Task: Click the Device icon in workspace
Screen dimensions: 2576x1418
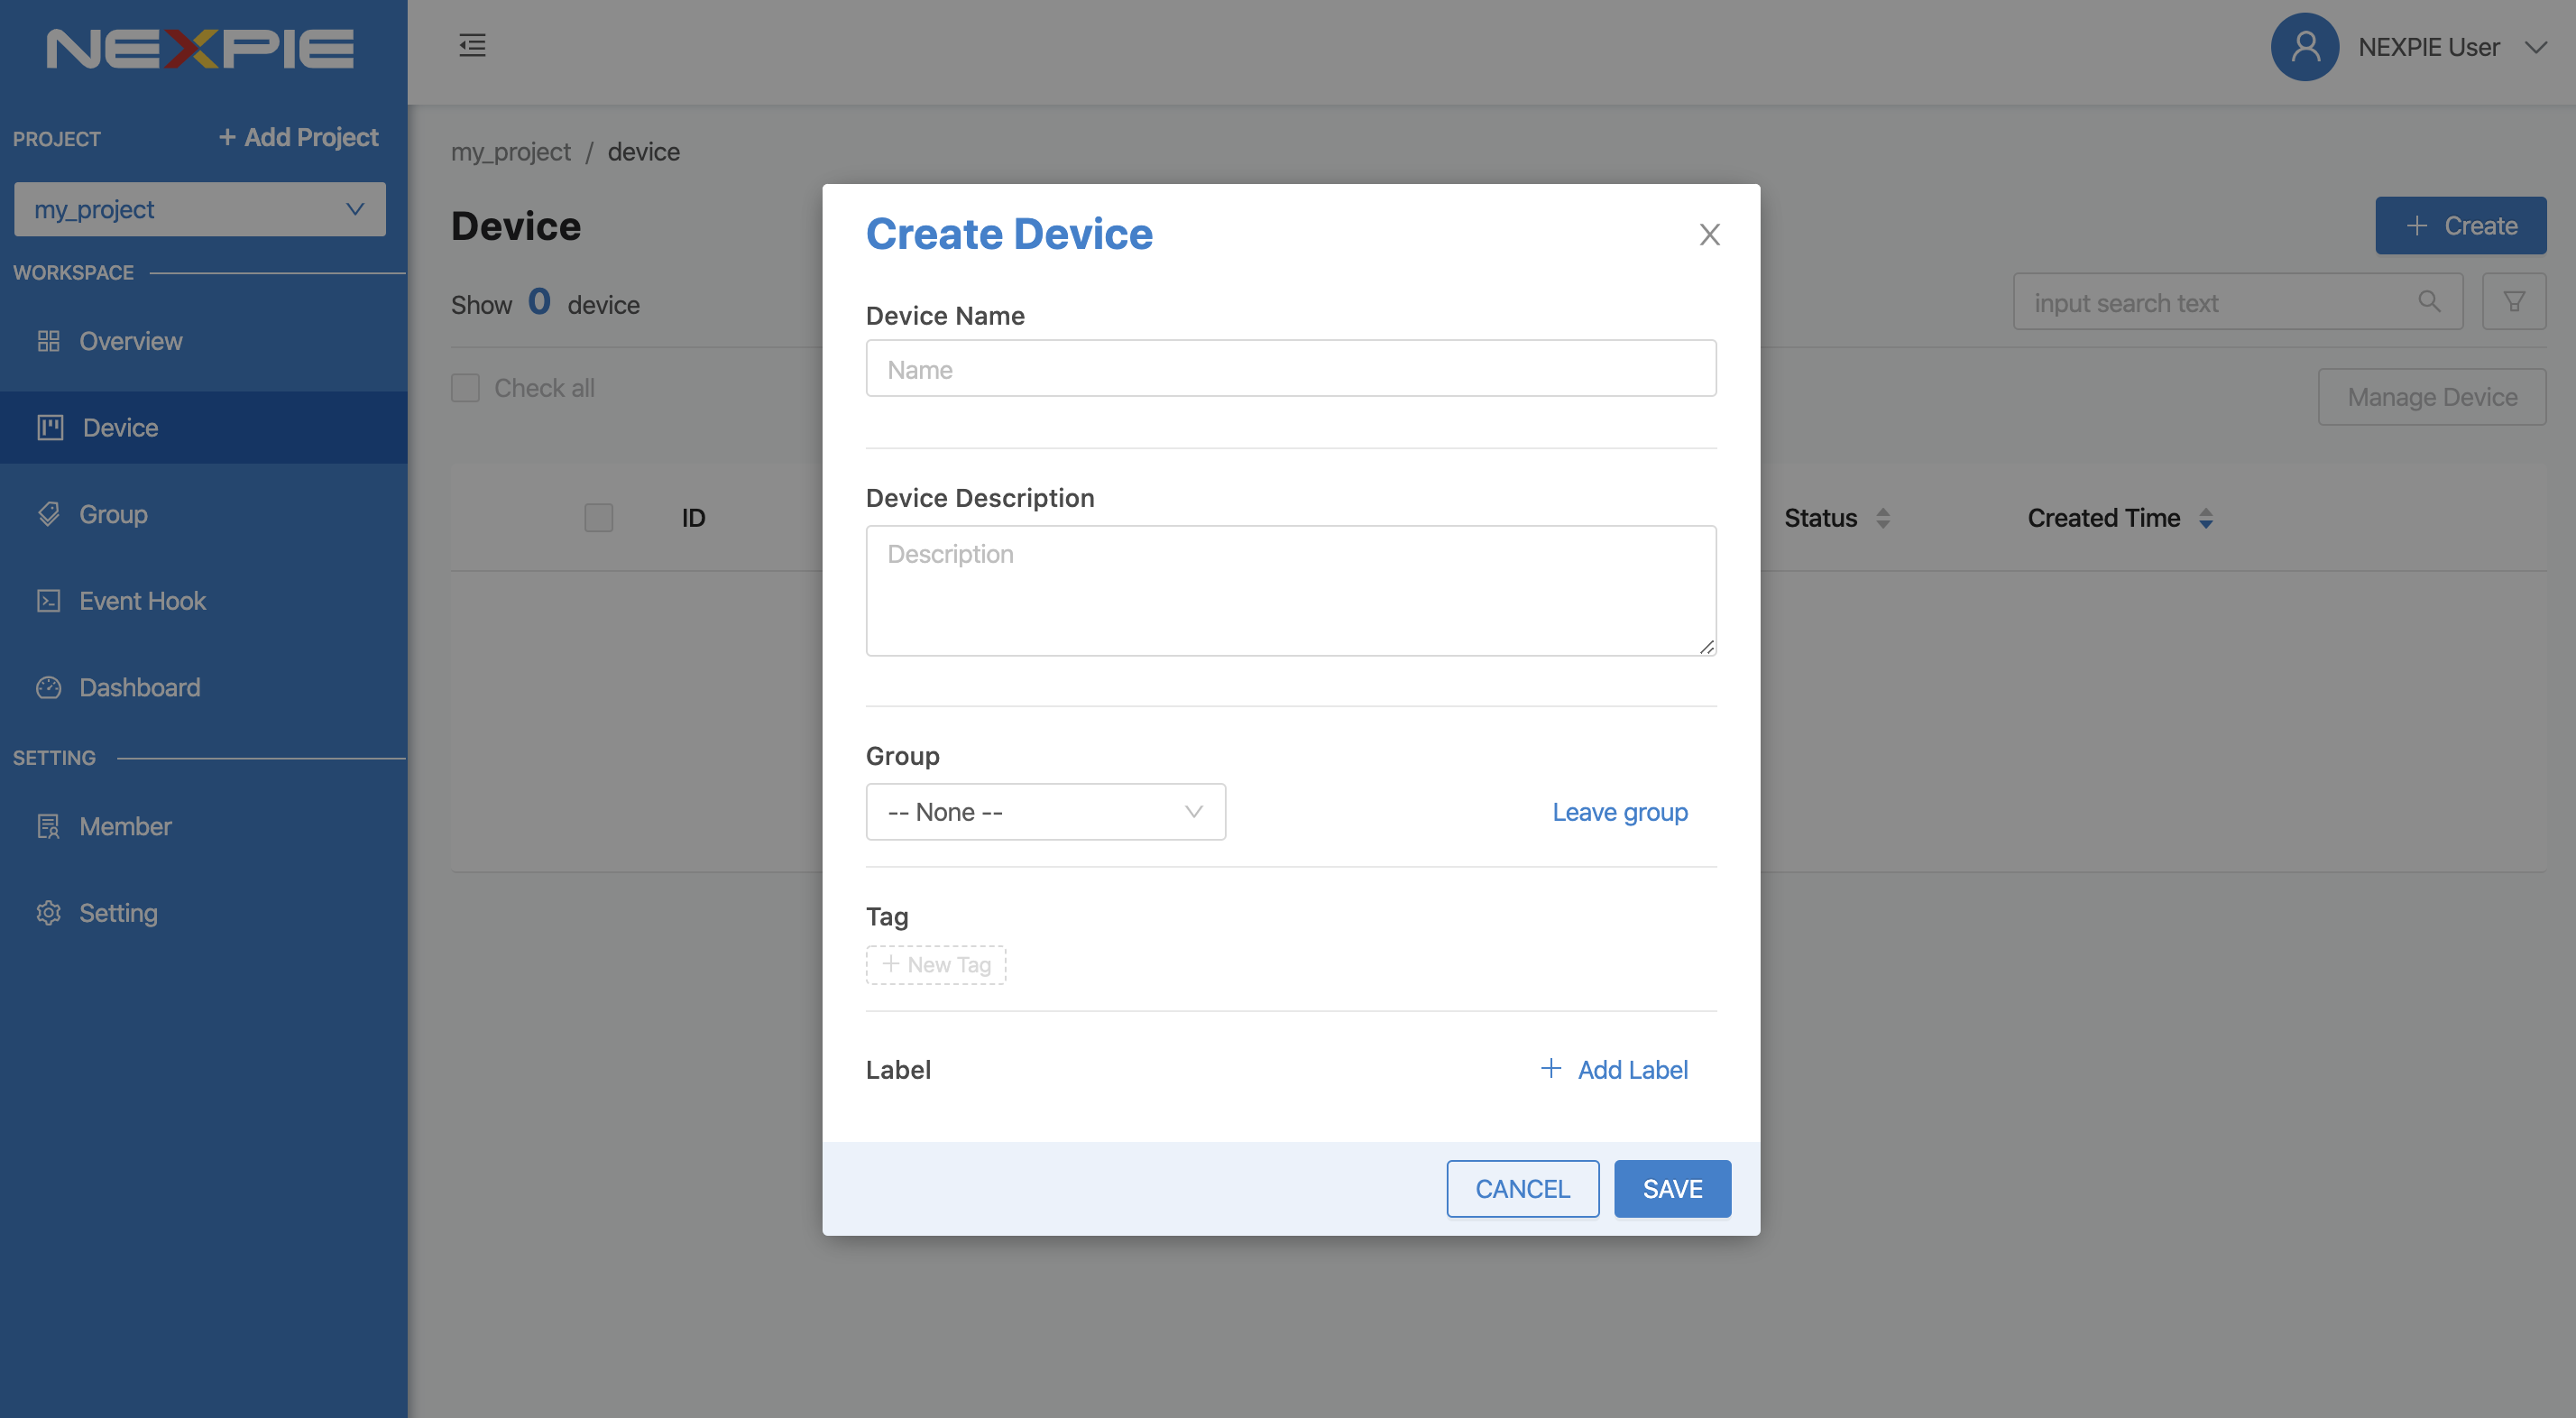Action: pos(49,426)
